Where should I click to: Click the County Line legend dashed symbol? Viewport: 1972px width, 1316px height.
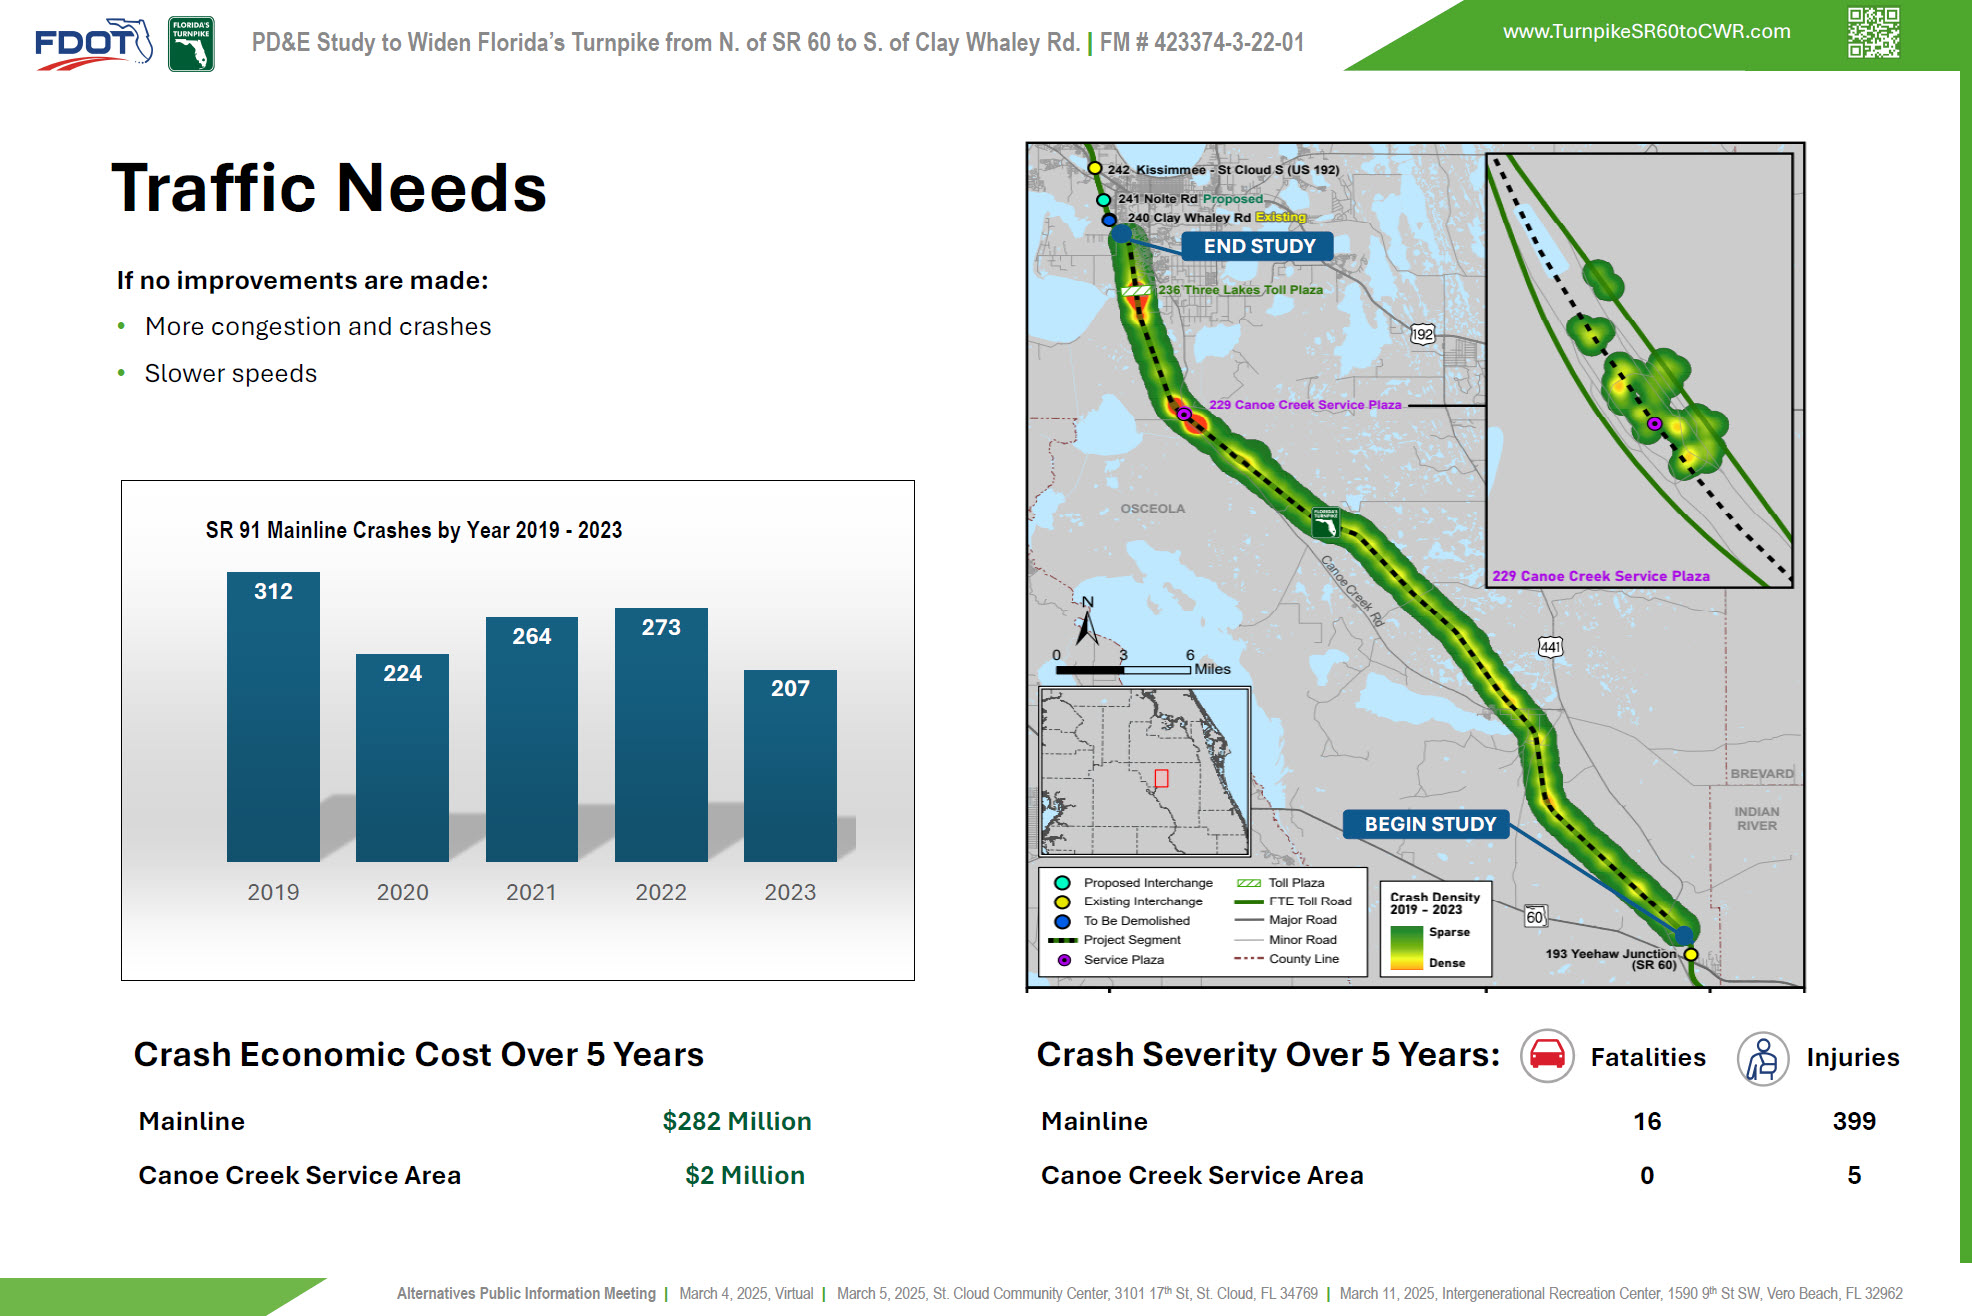tap(1249, 958)
